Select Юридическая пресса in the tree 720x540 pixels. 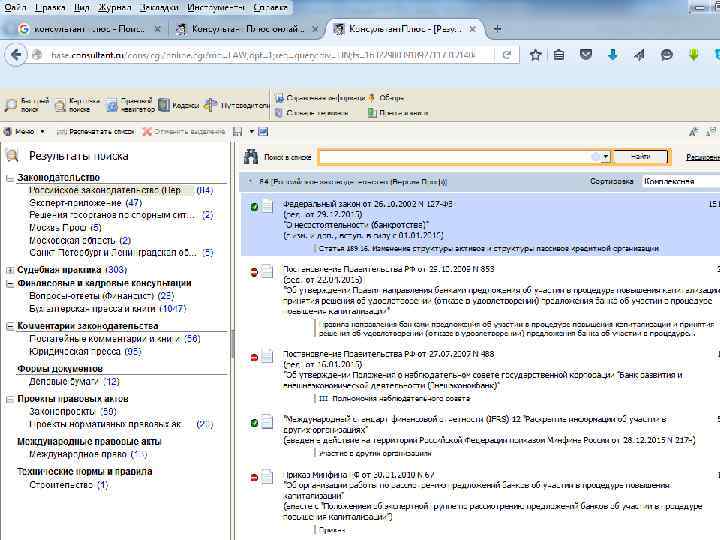tap(85, 352)
